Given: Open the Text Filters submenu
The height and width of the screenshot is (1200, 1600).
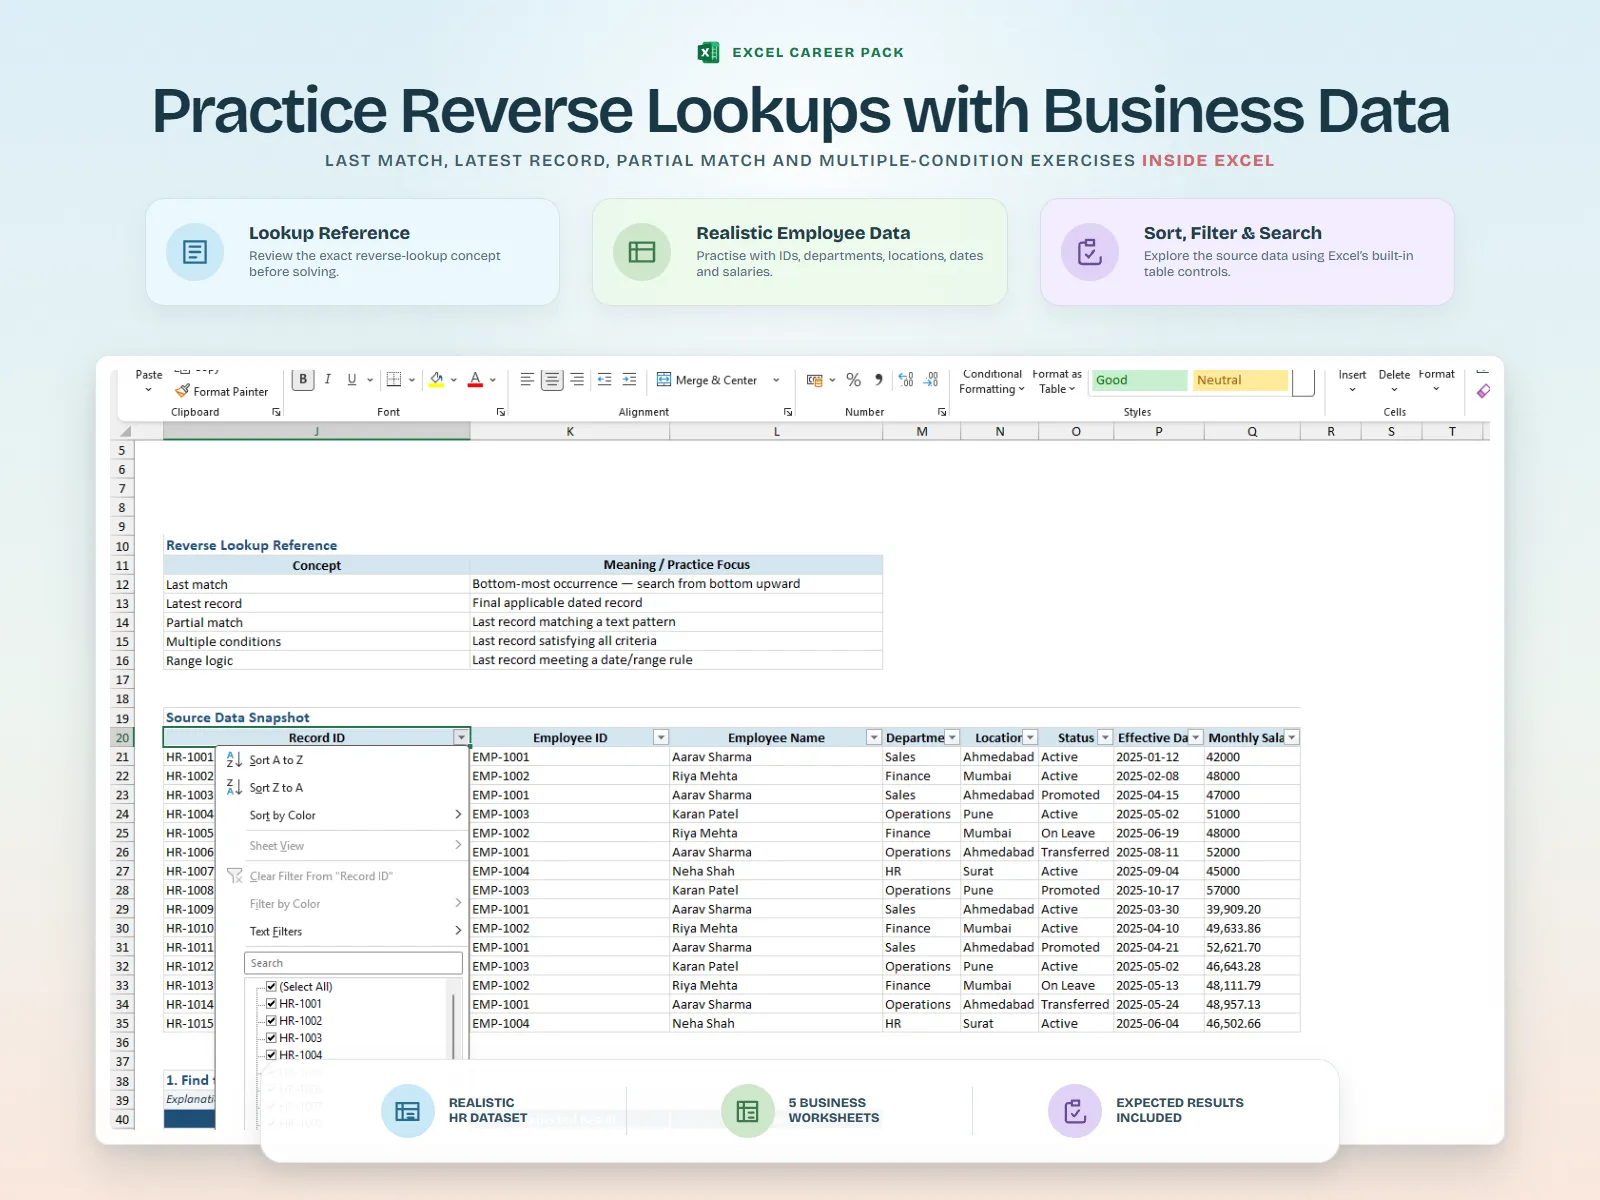Looking at the screenshot, I should pyautogui.click(x=342, y=932).
